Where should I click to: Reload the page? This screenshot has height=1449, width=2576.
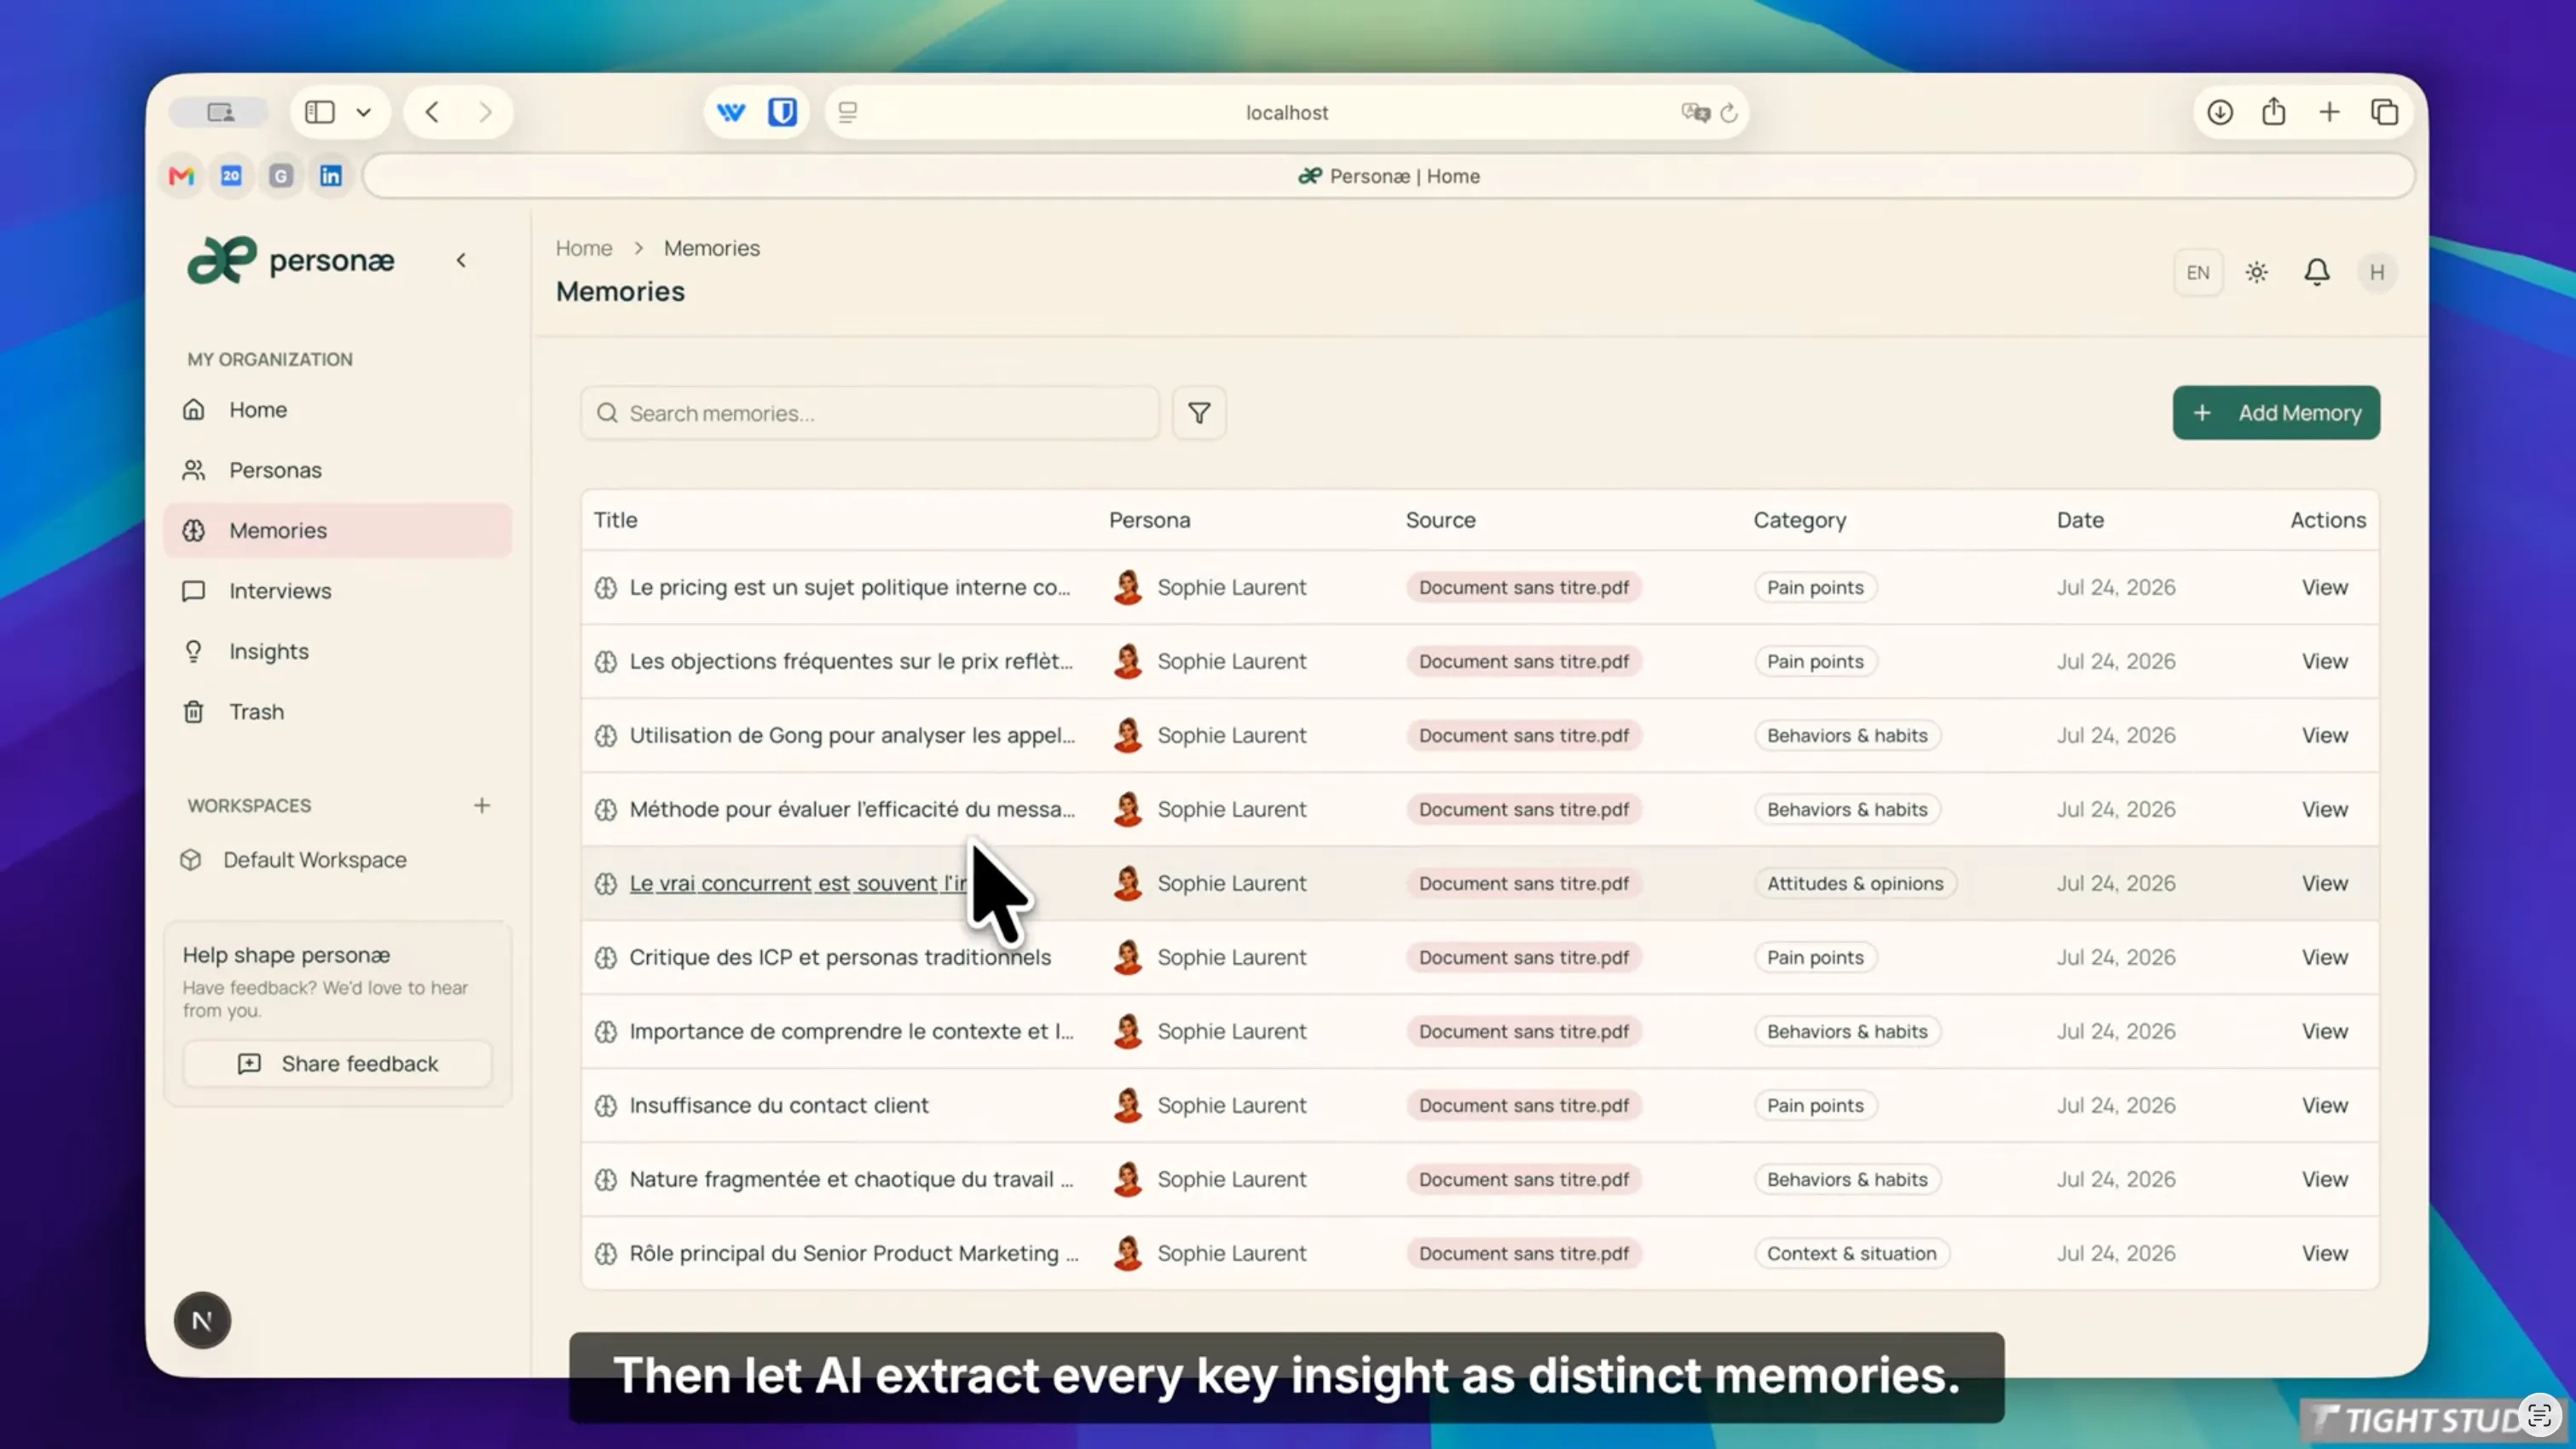coord(1729,112)
